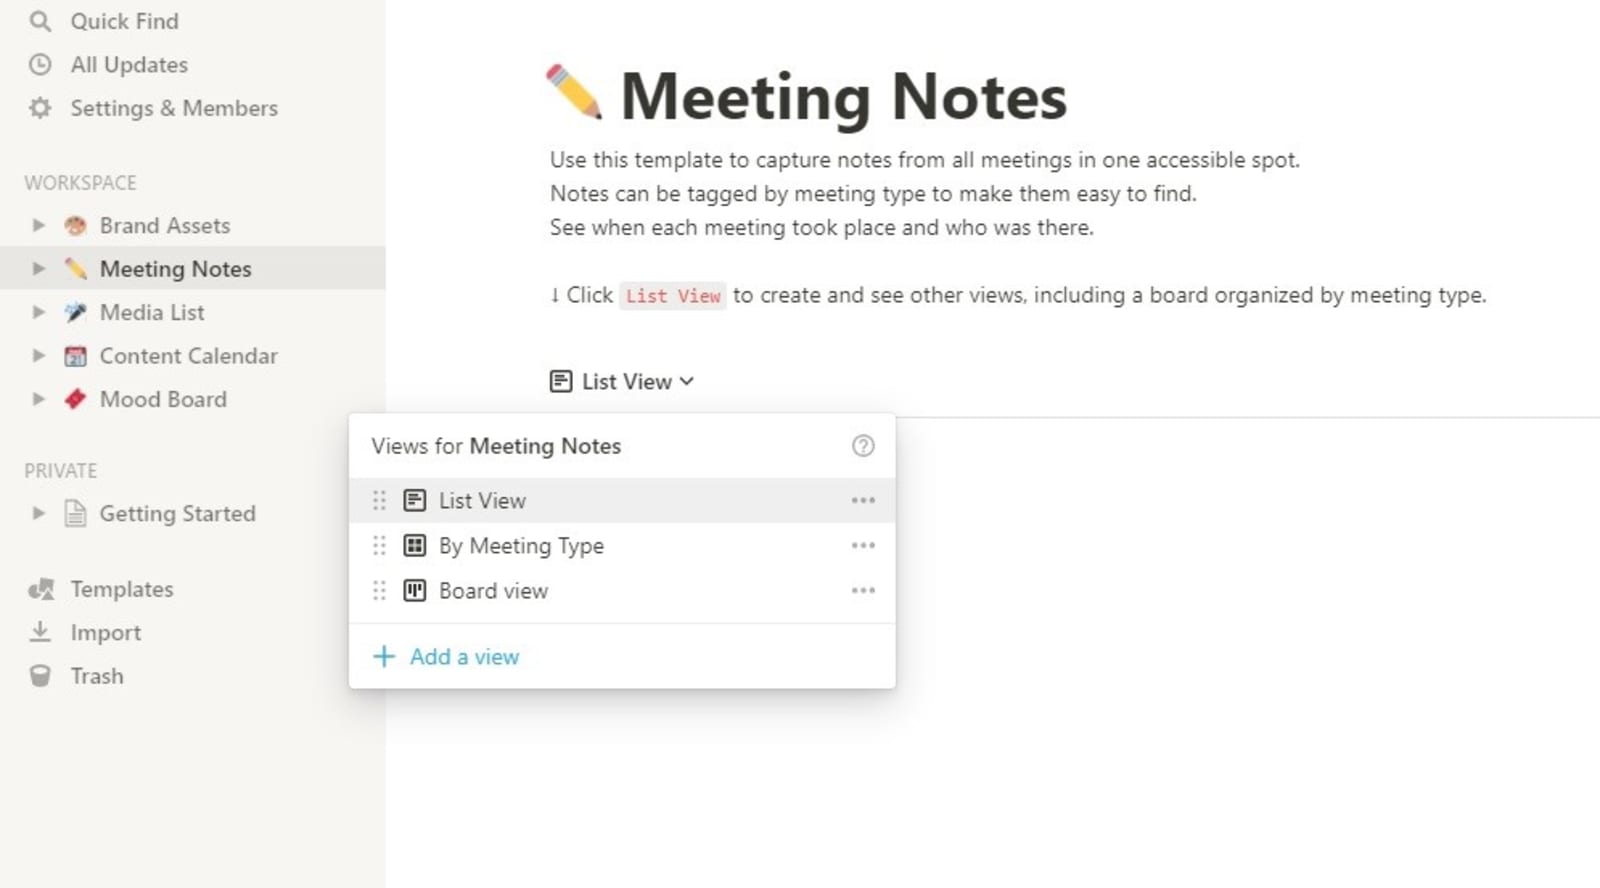Click the All Updates clock icon
The image size is (1600, 888).
click(40, 65)
